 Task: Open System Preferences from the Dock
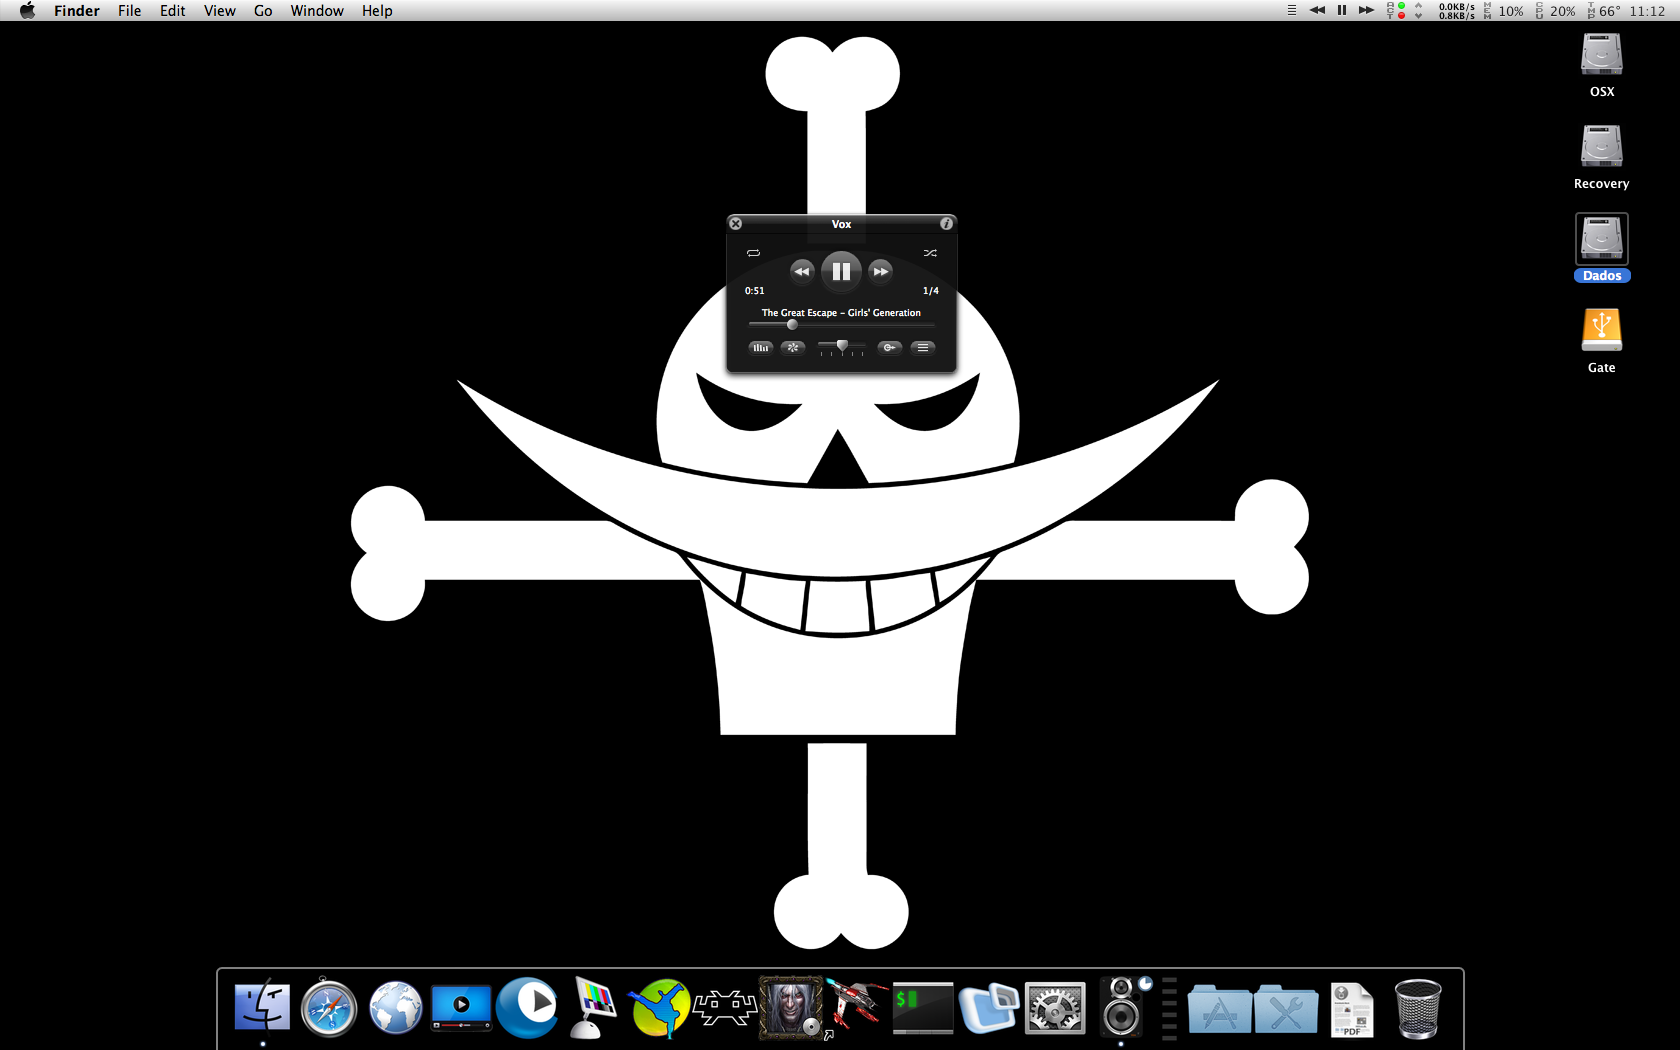pos(1055,1008)
